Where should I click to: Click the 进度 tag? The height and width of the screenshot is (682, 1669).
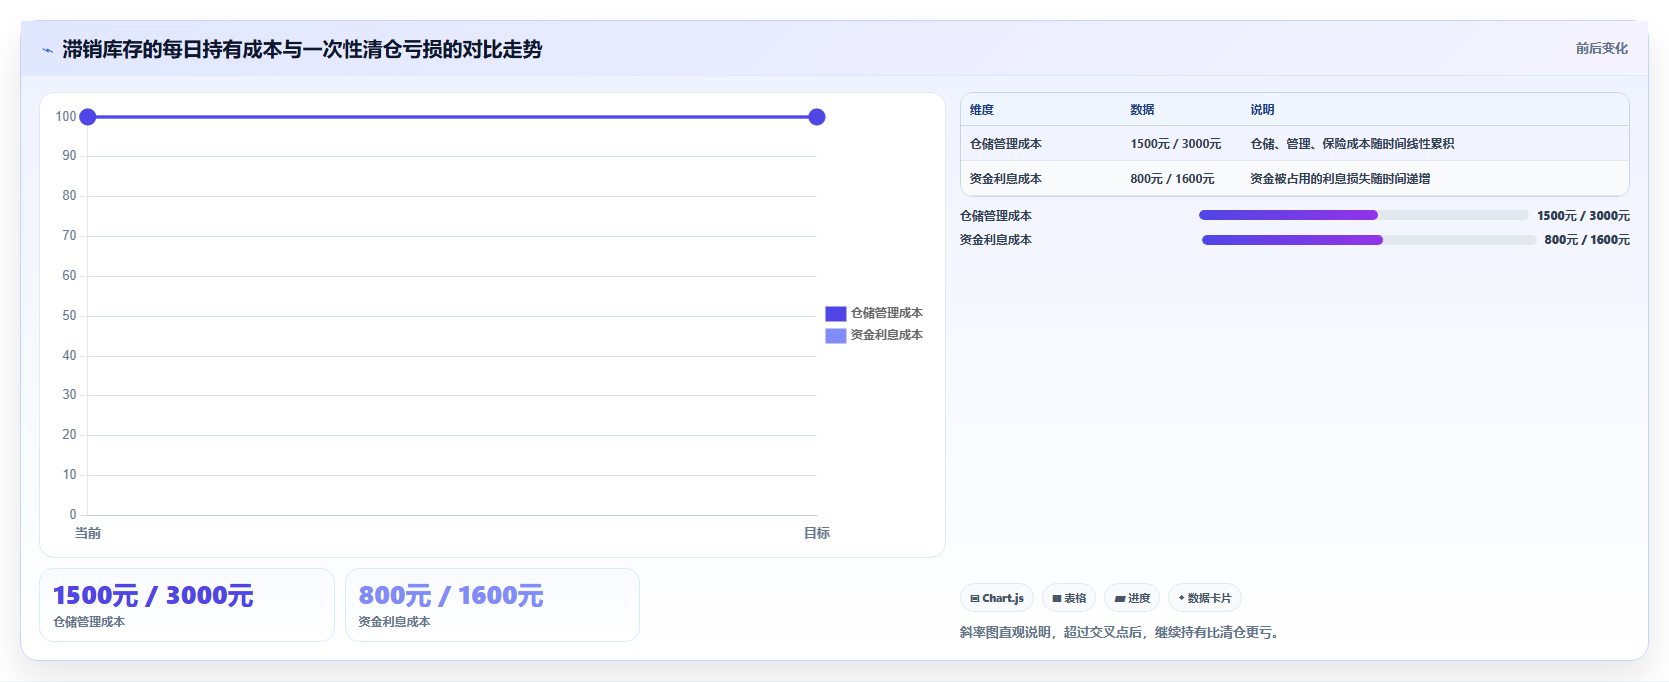[1132, 598]
